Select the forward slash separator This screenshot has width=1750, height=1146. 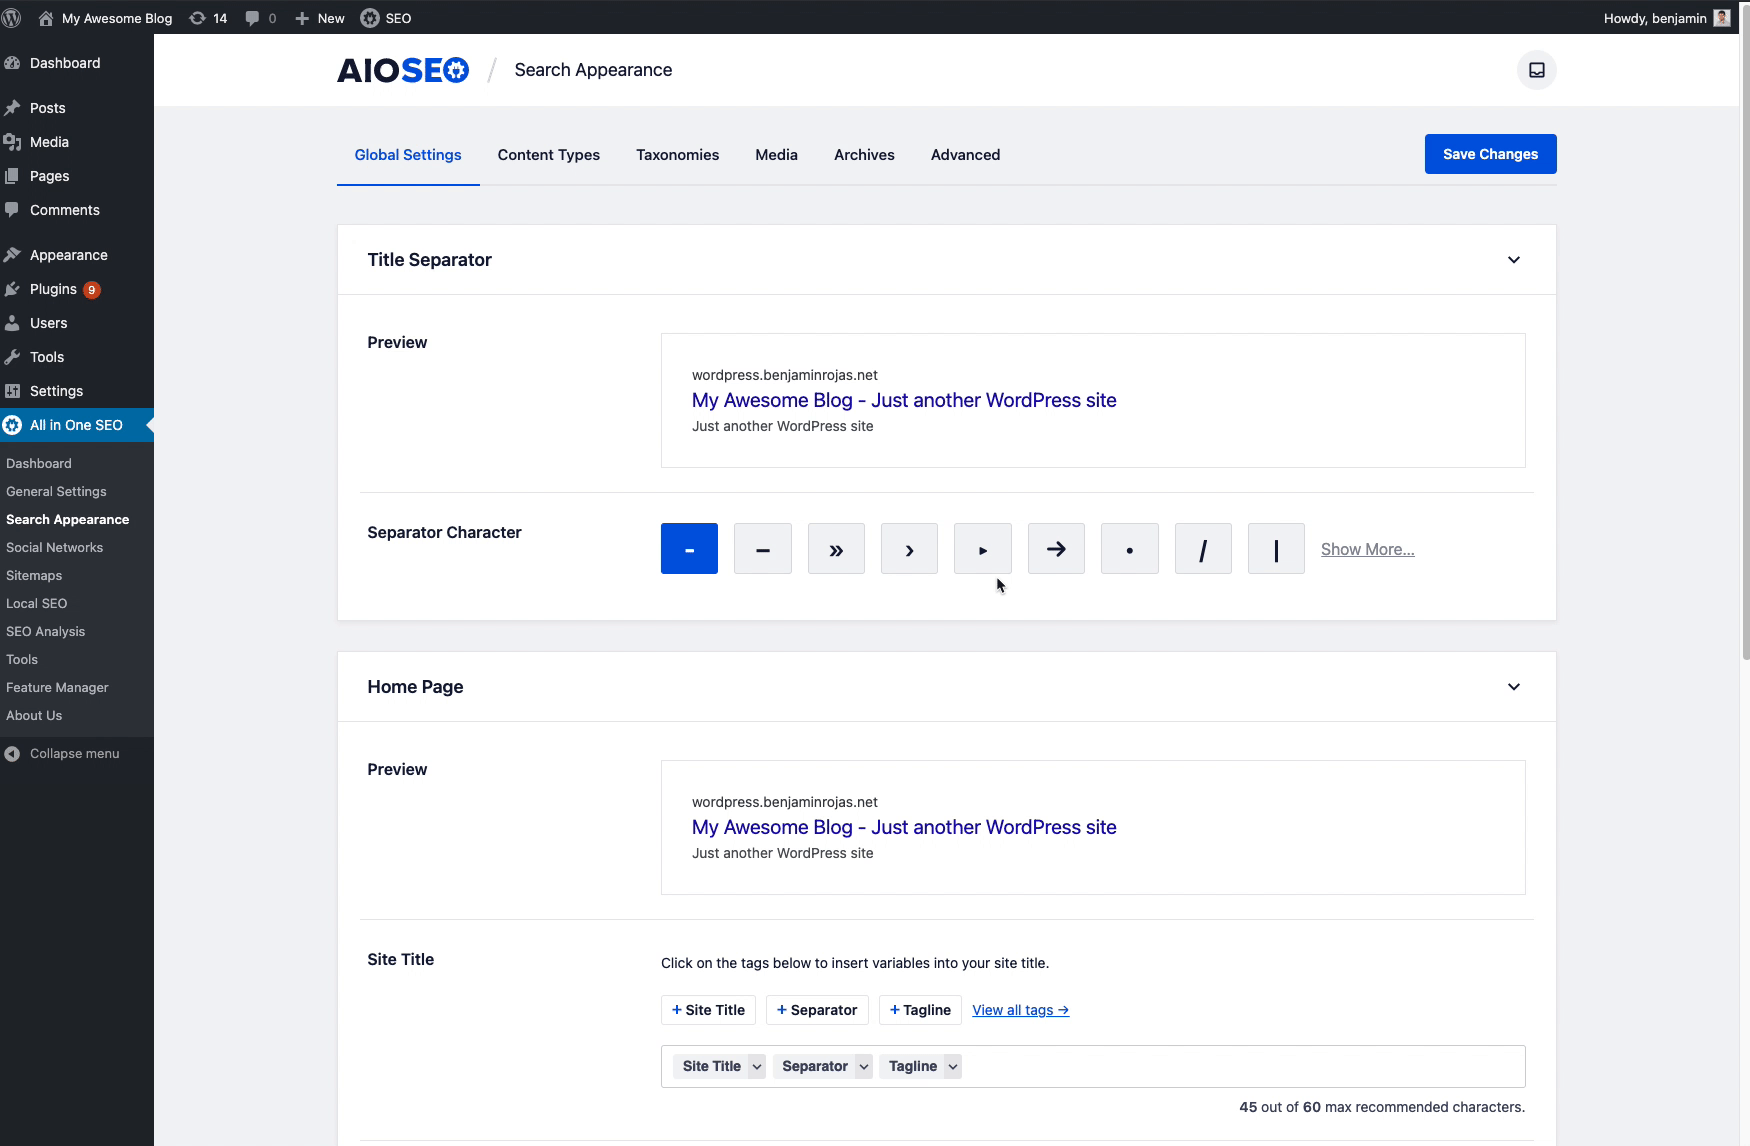point(1203,549)
